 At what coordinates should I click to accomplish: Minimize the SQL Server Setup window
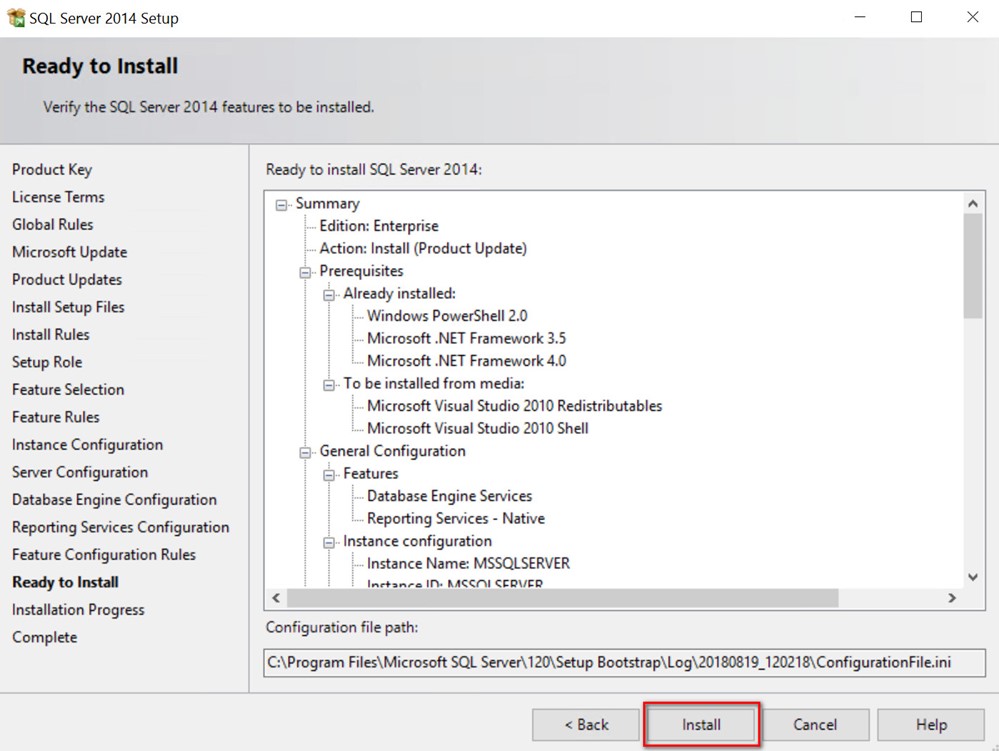(859, 17)
